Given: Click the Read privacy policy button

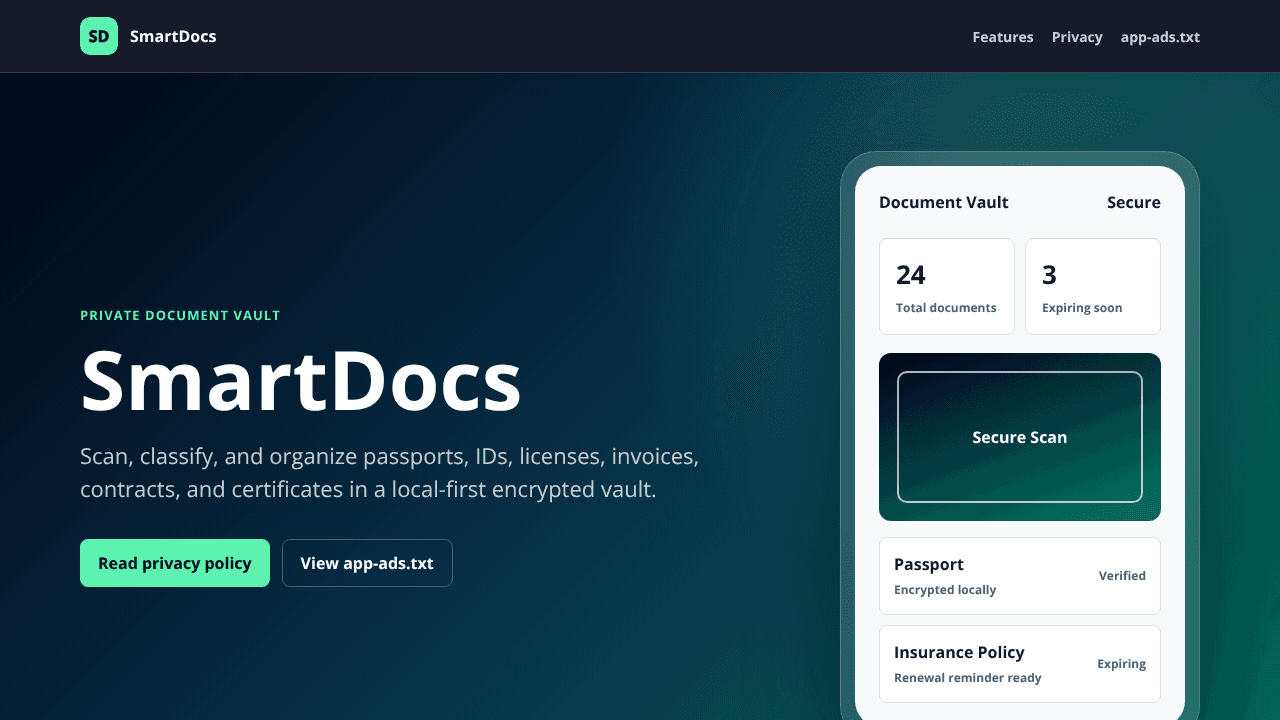Looking at the screenshot, I should point(175,563).
